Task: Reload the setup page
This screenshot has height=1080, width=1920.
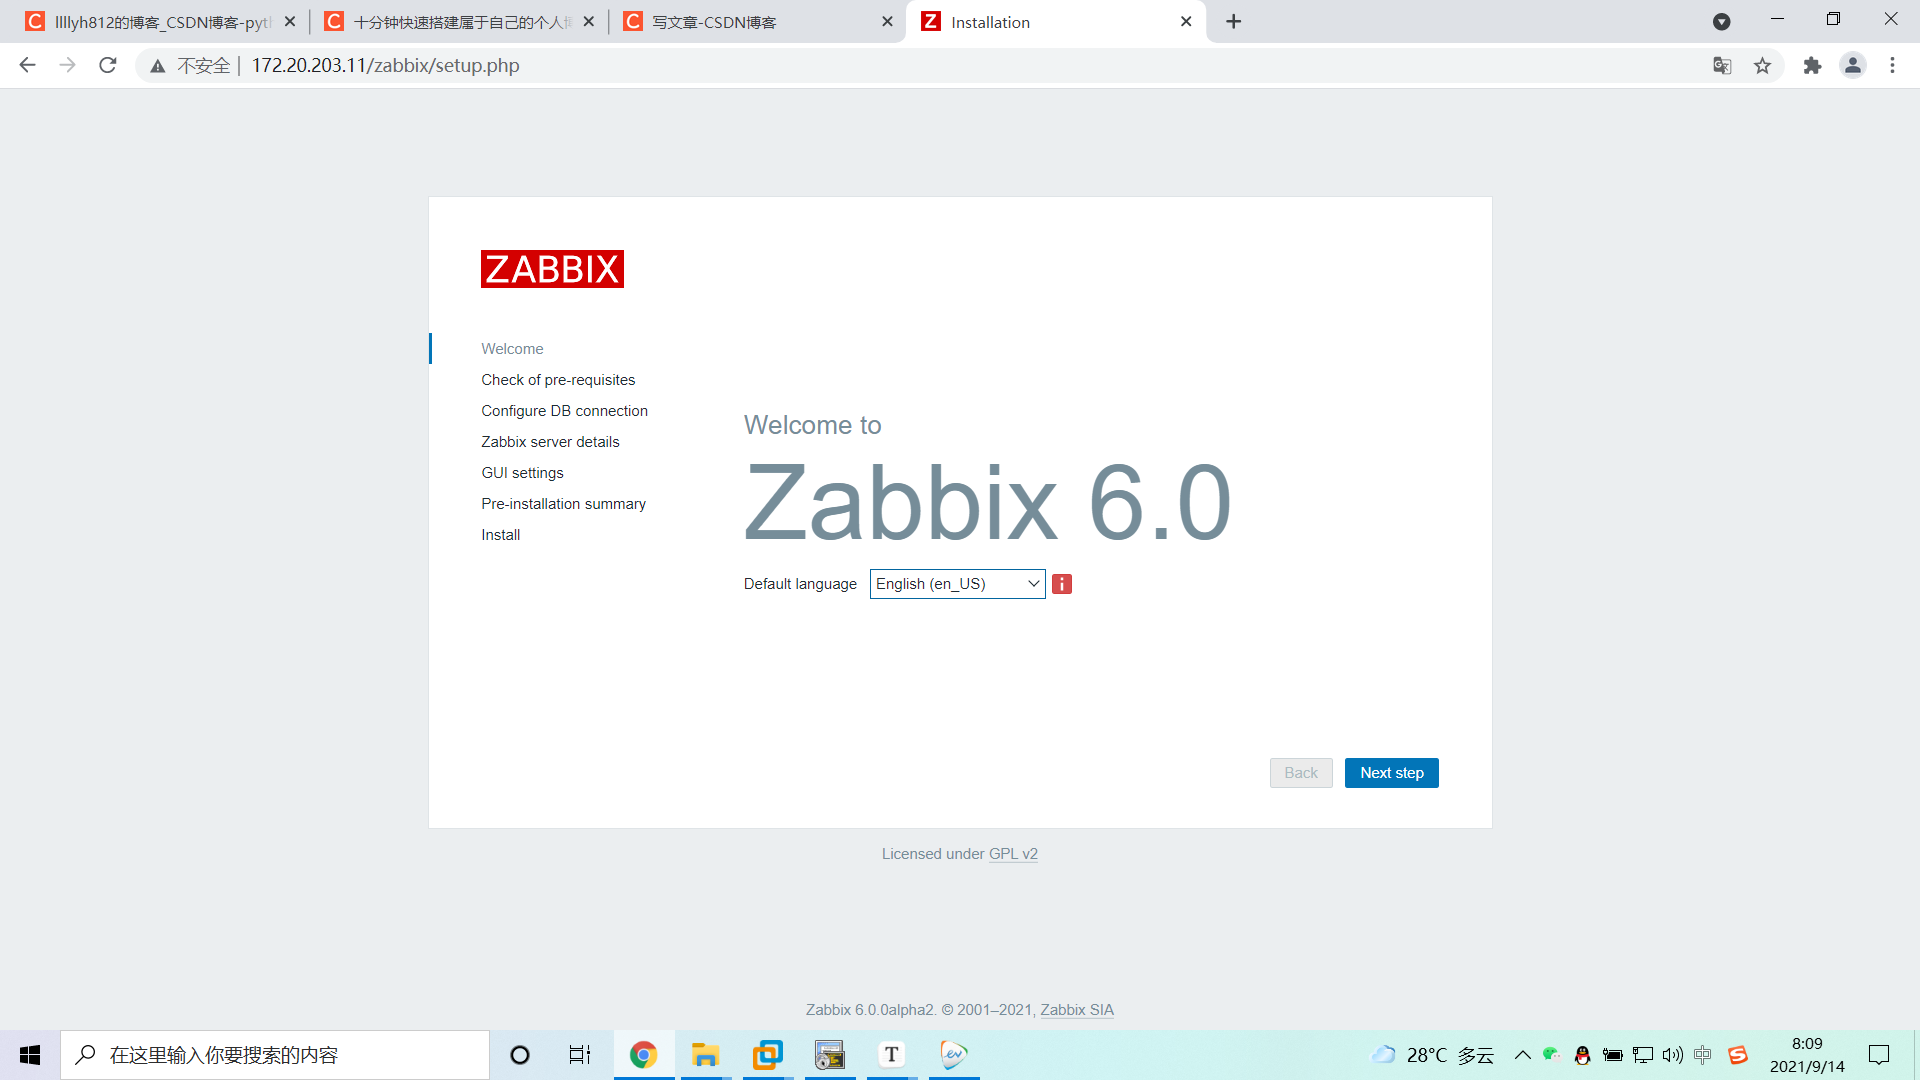Action: pyautogui.click(x=107, y=65)
